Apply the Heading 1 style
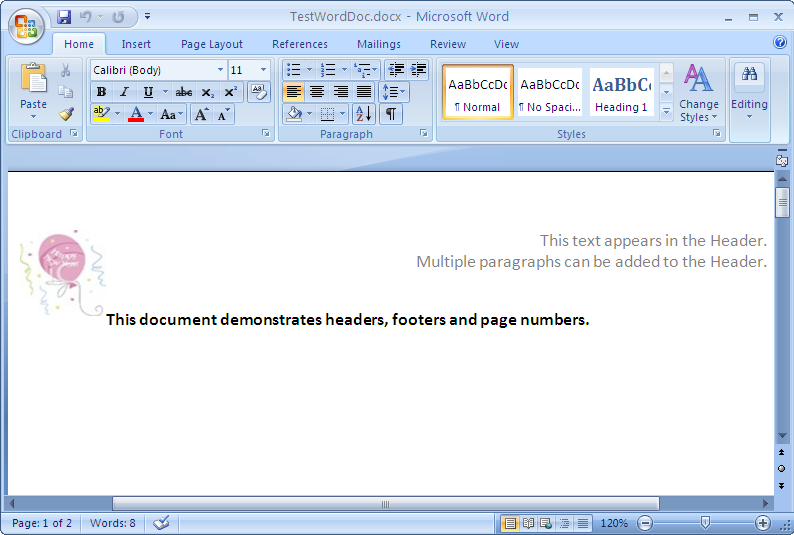 pos(621,92)
